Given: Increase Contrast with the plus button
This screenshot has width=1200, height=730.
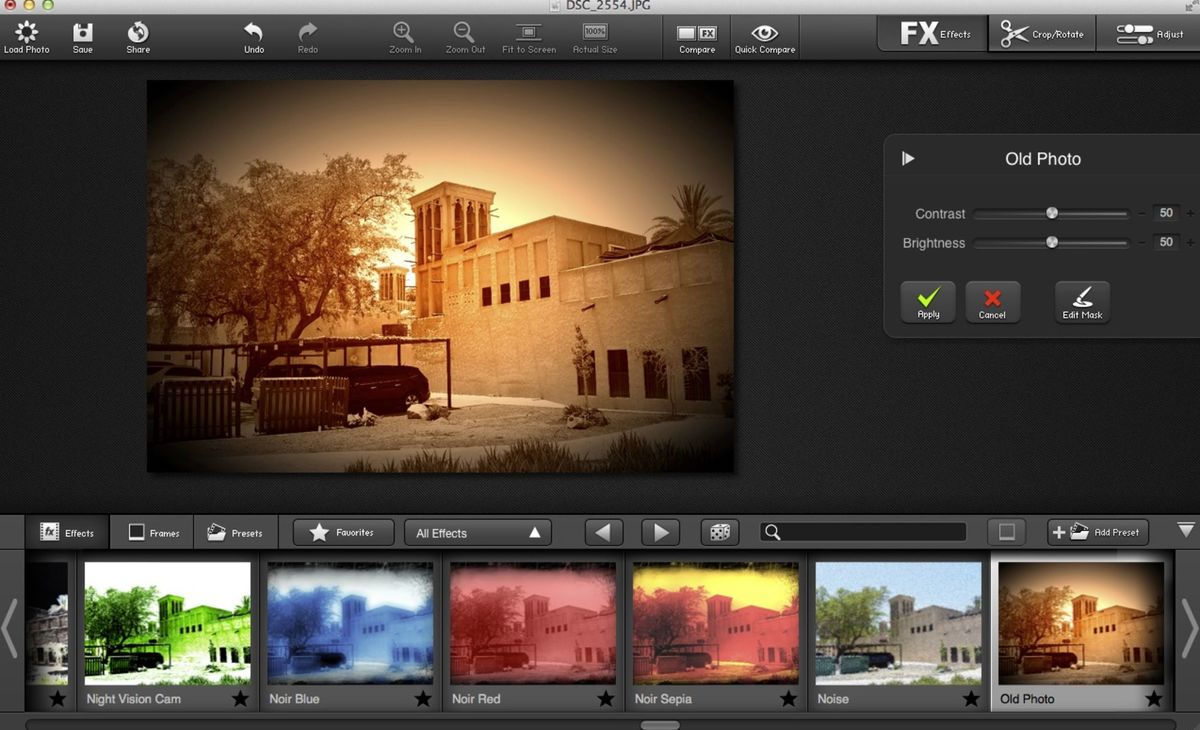Looking at the screenshot, I should coord(1190,213).
